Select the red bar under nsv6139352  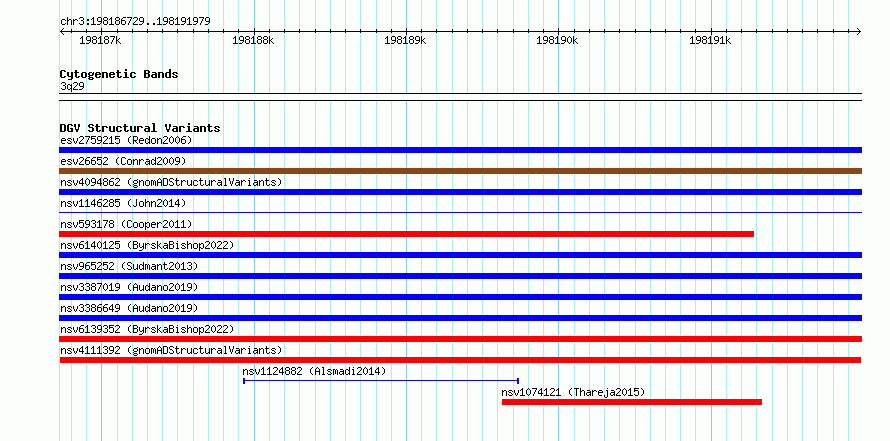pos(460,339)
